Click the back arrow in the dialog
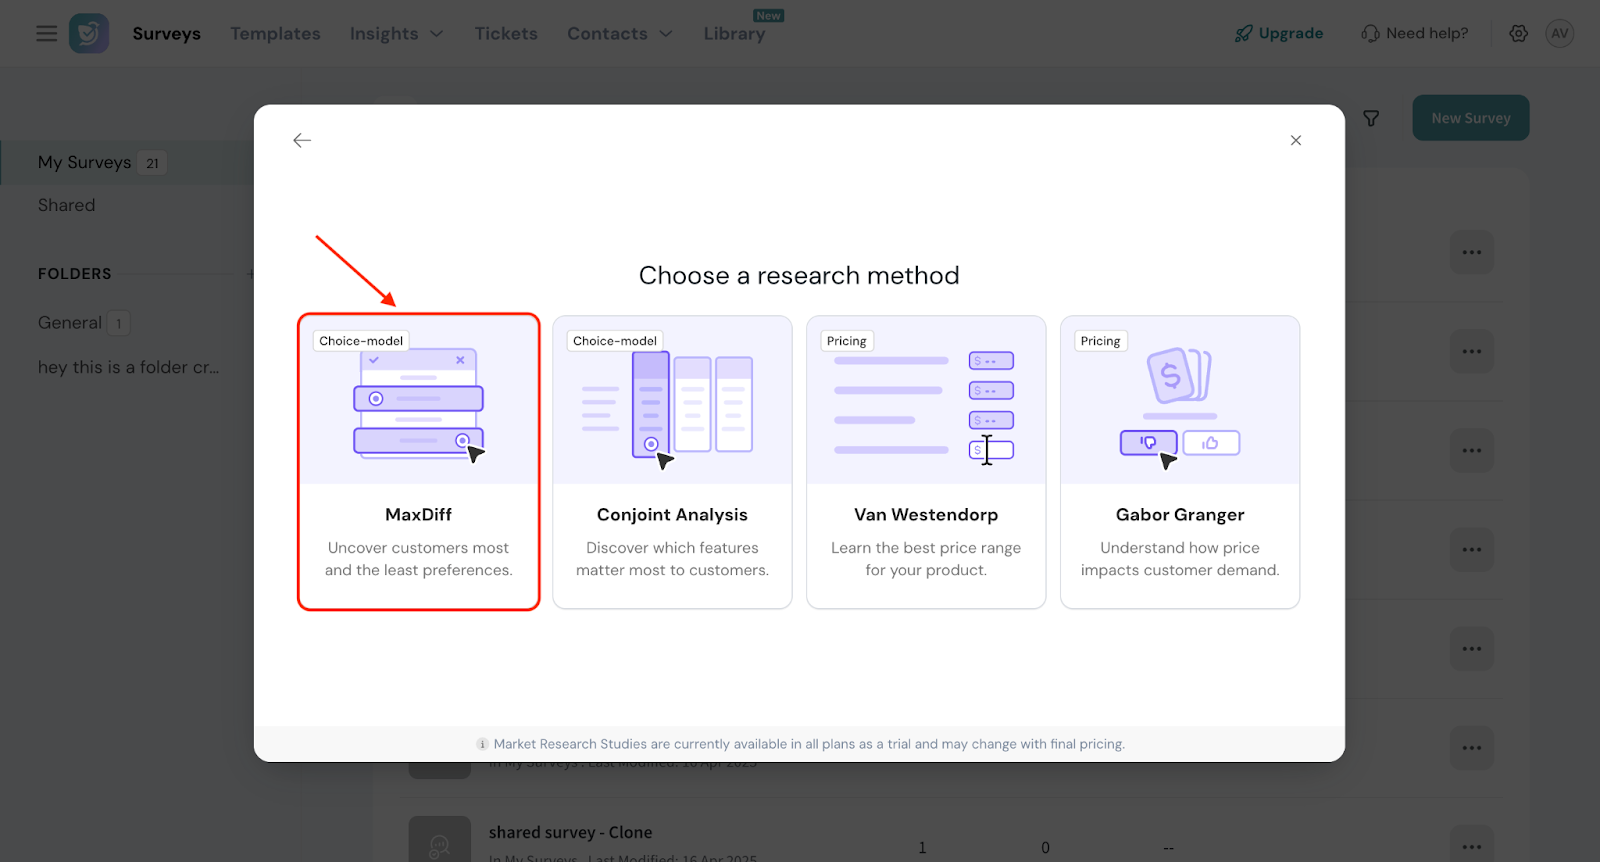Image resolution: width=1600 pixels, height=862 pixels. click(302, 141)
